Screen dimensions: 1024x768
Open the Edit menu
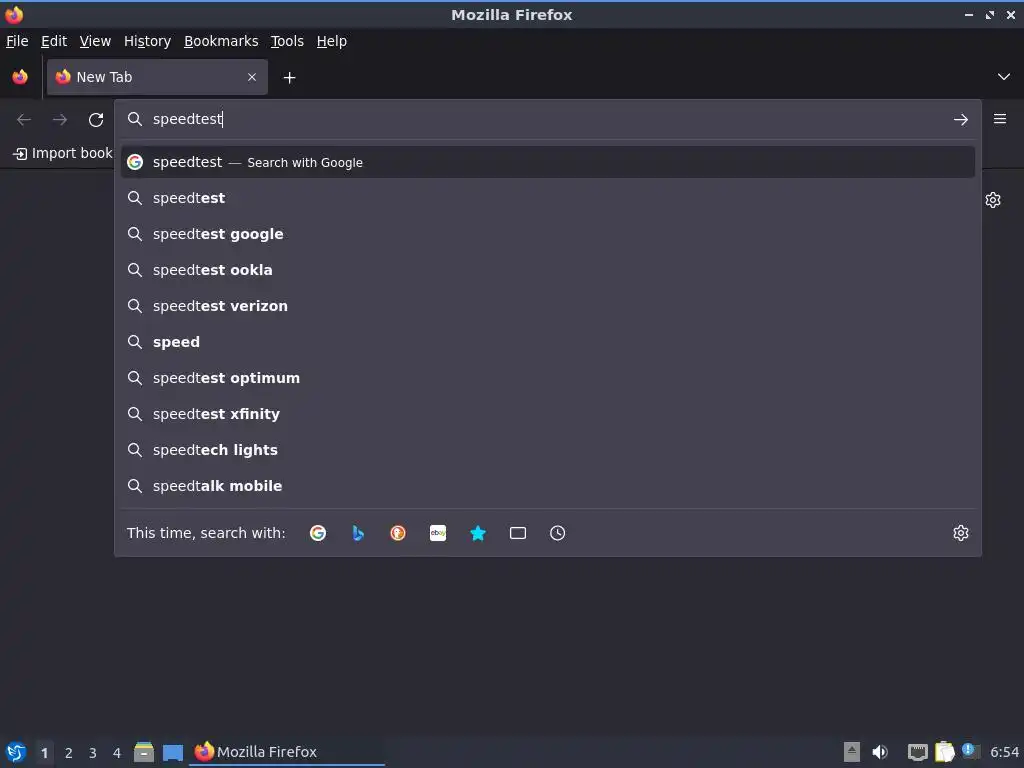coord(54,41)
